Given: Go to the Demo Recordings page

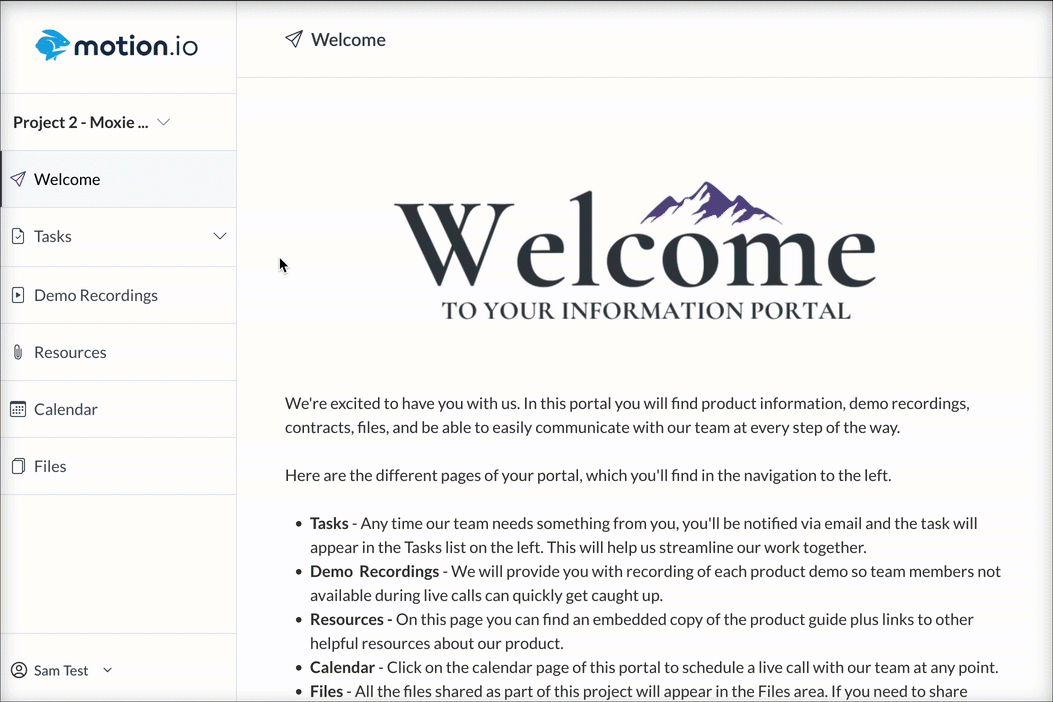Looking at the screenshot, I should (96, 295).
